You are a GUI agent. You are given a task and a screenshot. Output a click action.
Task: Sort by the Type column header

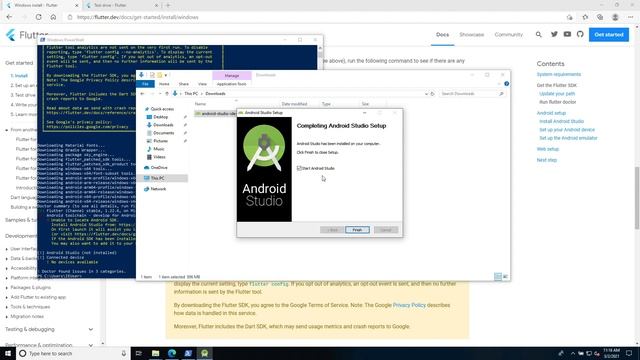[326, 104]
